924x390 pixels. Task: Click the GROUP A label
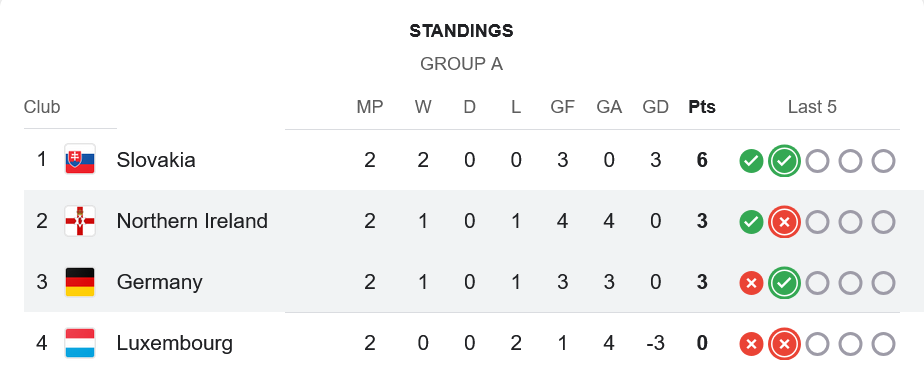[x=461, y=64]
